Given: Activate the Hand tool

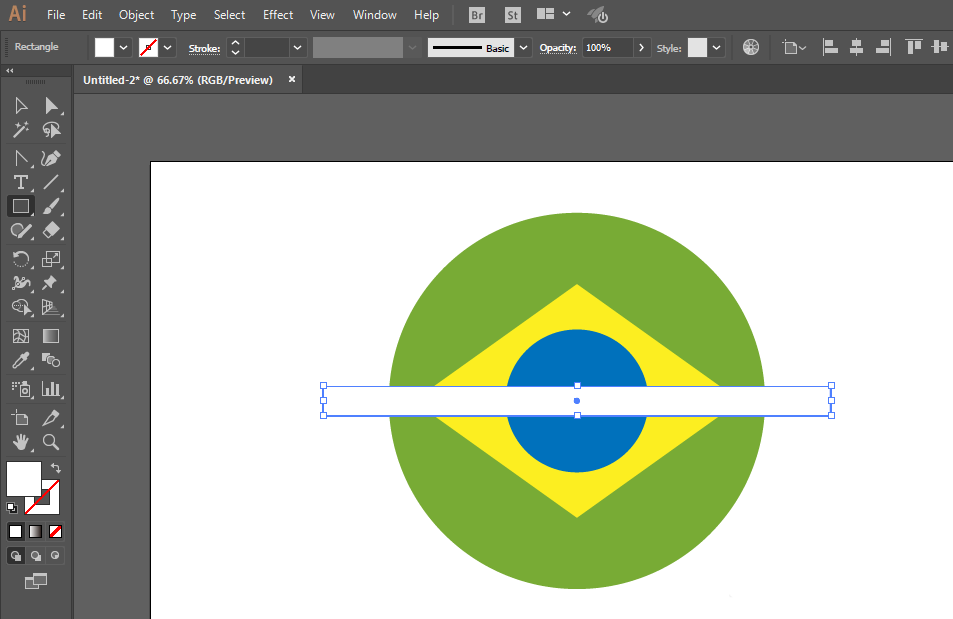Looking at the screenshot, I should pyautogui.click(x=21, y=442).
